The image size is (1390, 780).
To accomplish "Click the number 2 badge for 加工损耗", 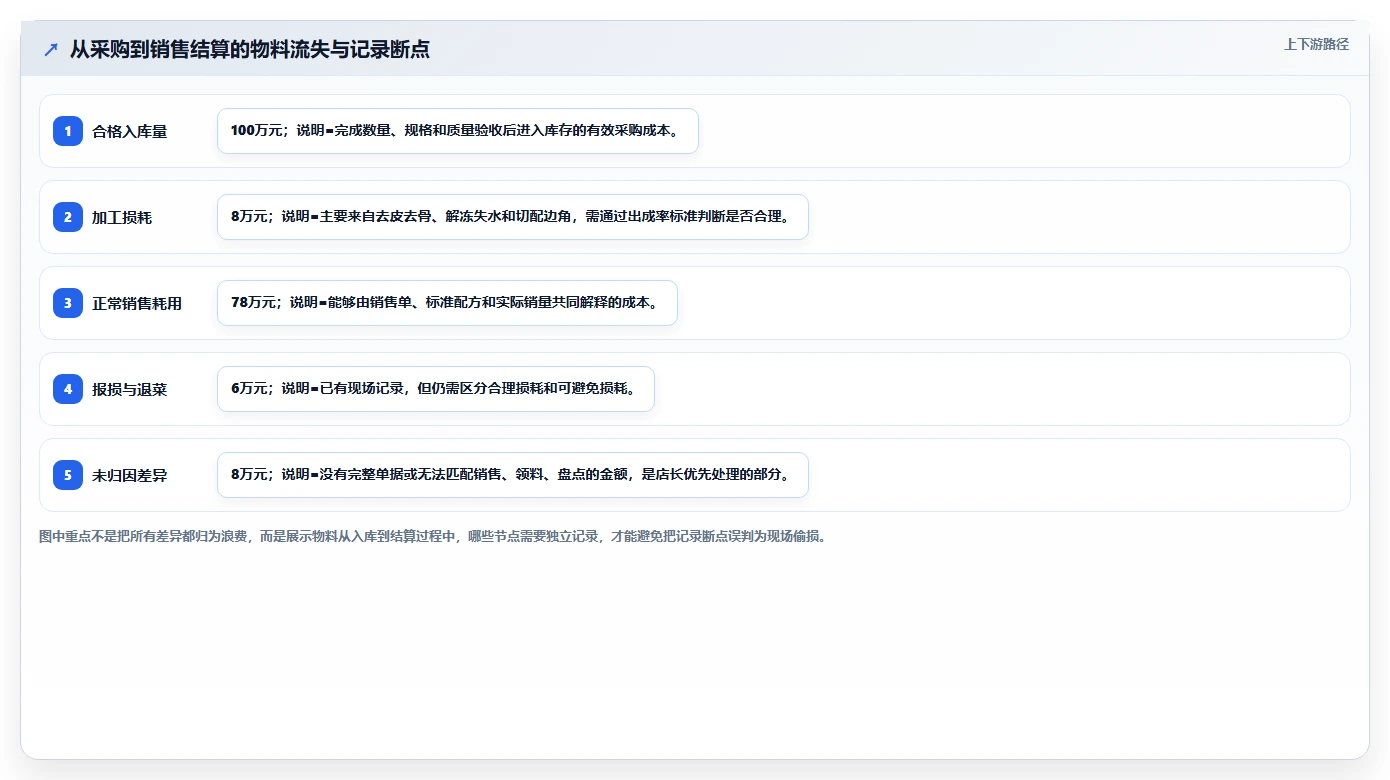I will [x=68, y=217].
